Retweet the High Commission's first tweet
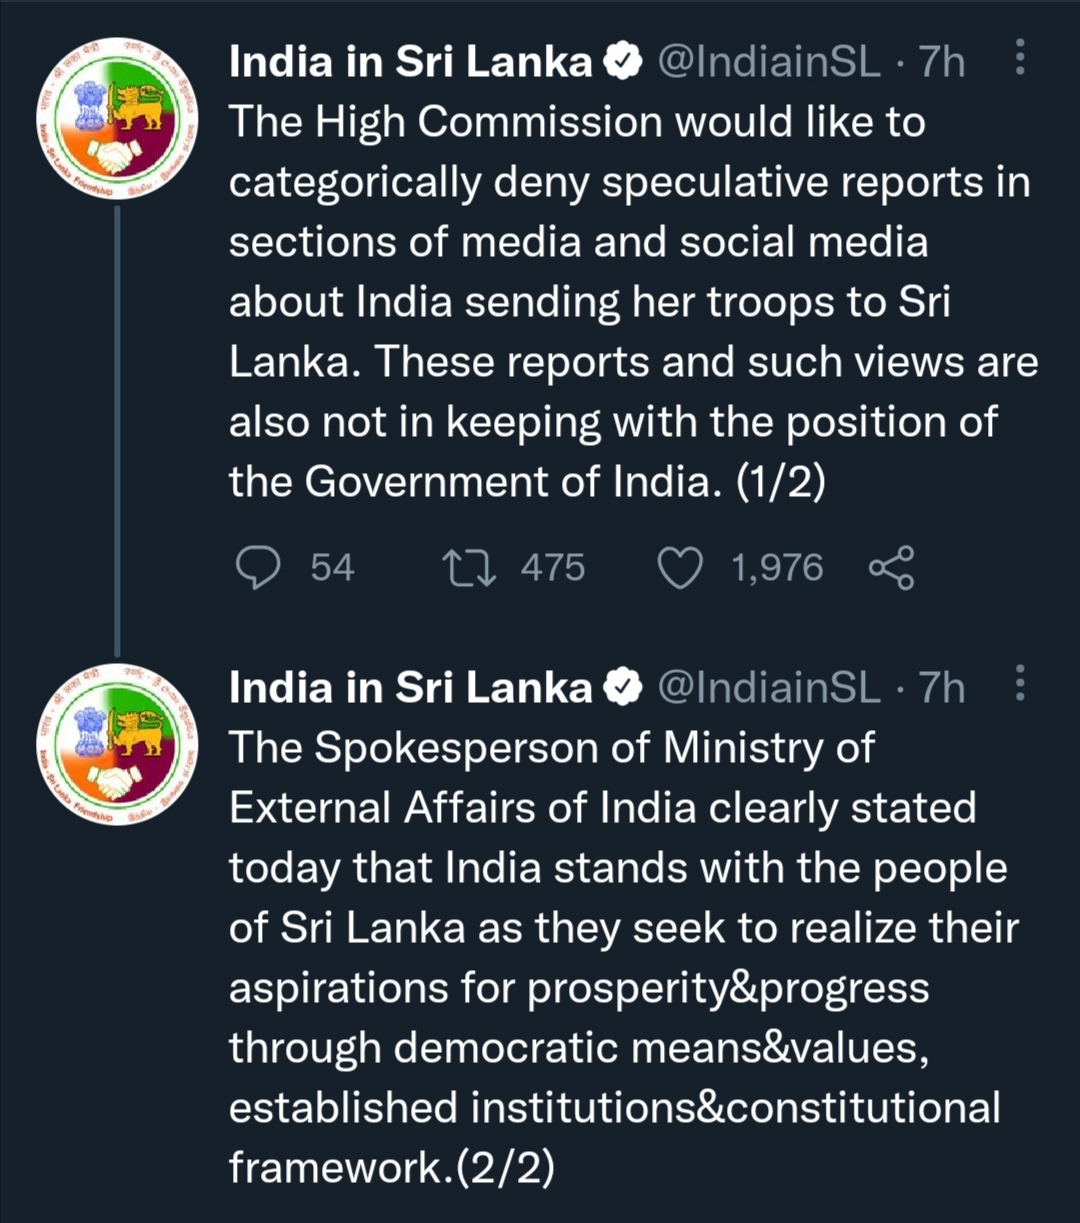The height and width of the screenshot is (1223, 1080). pos(467,568)
